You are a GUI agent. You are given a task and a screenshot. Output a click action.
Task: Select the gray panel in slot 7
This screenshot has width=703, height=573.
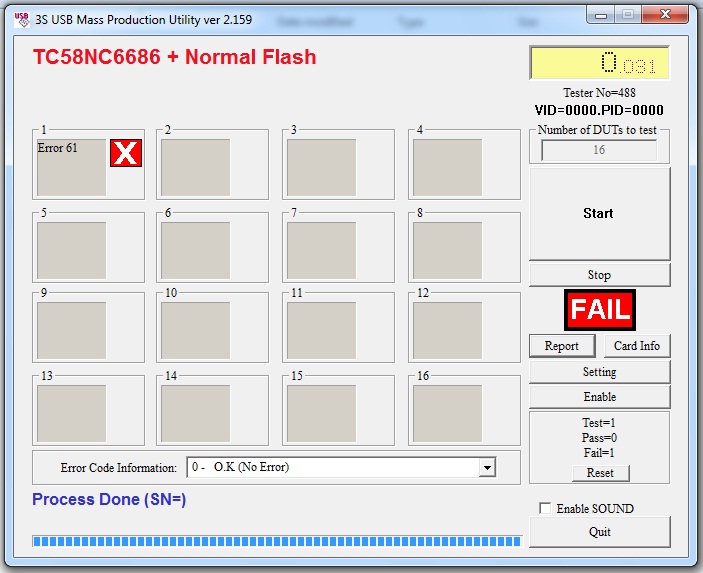coord(321,250)
